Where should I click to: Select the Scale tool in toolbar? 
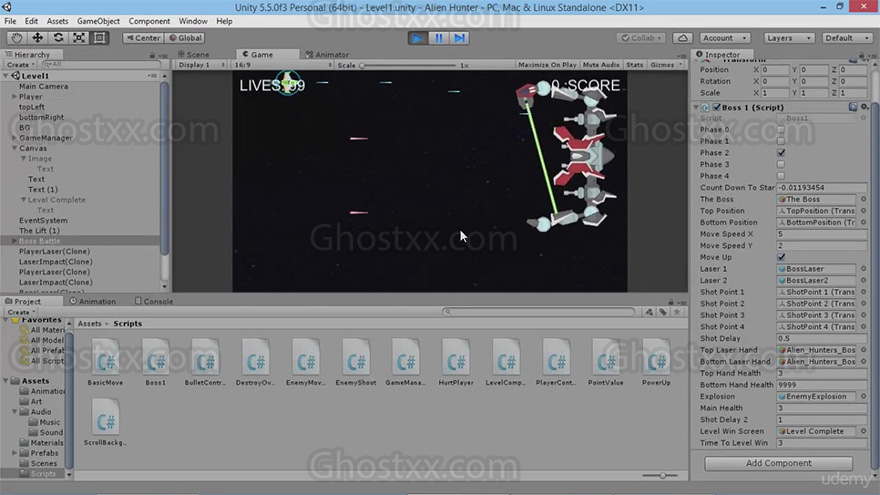(x=79, y=38)
